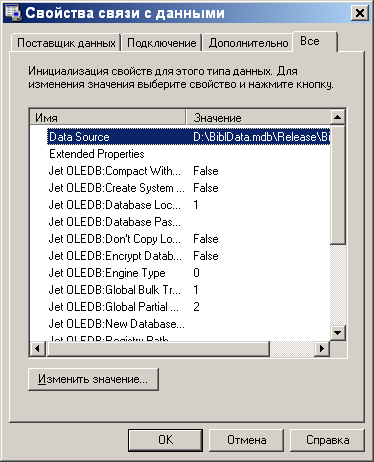Open the Подключение tab

[x=162, y=43]
